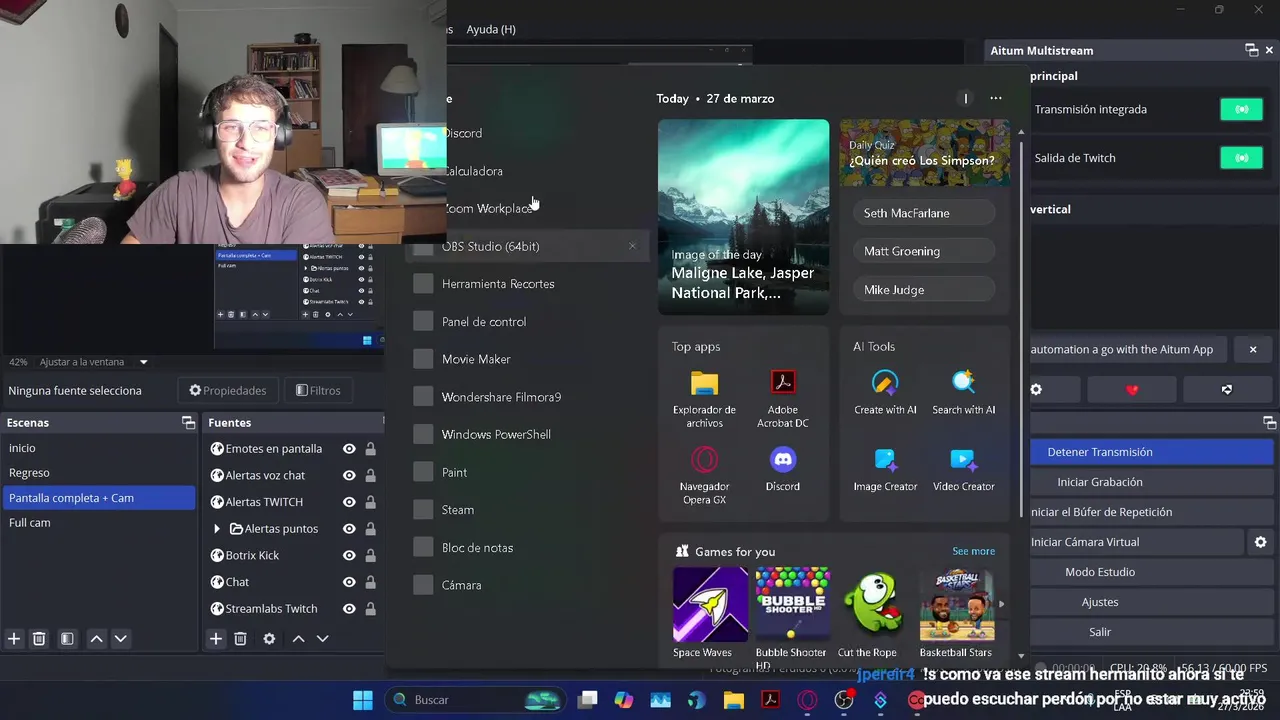This screenshot has width=1280, height=720.
Task: Open the OBS Studio taskbar icon
Action: (844, 700)
